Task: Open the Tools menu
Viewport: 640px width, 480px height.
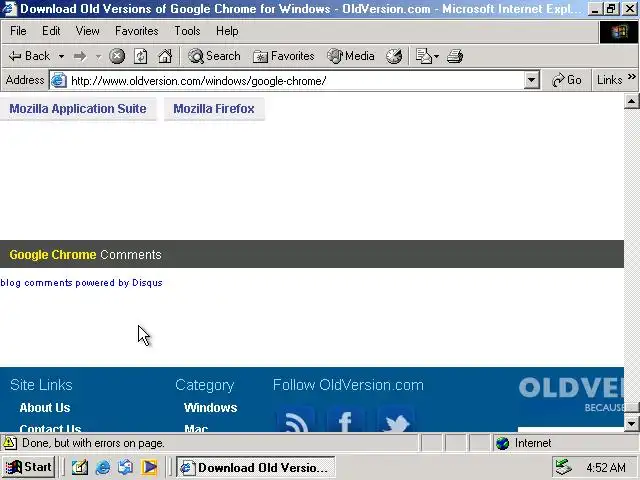Action: coord(187,31)
